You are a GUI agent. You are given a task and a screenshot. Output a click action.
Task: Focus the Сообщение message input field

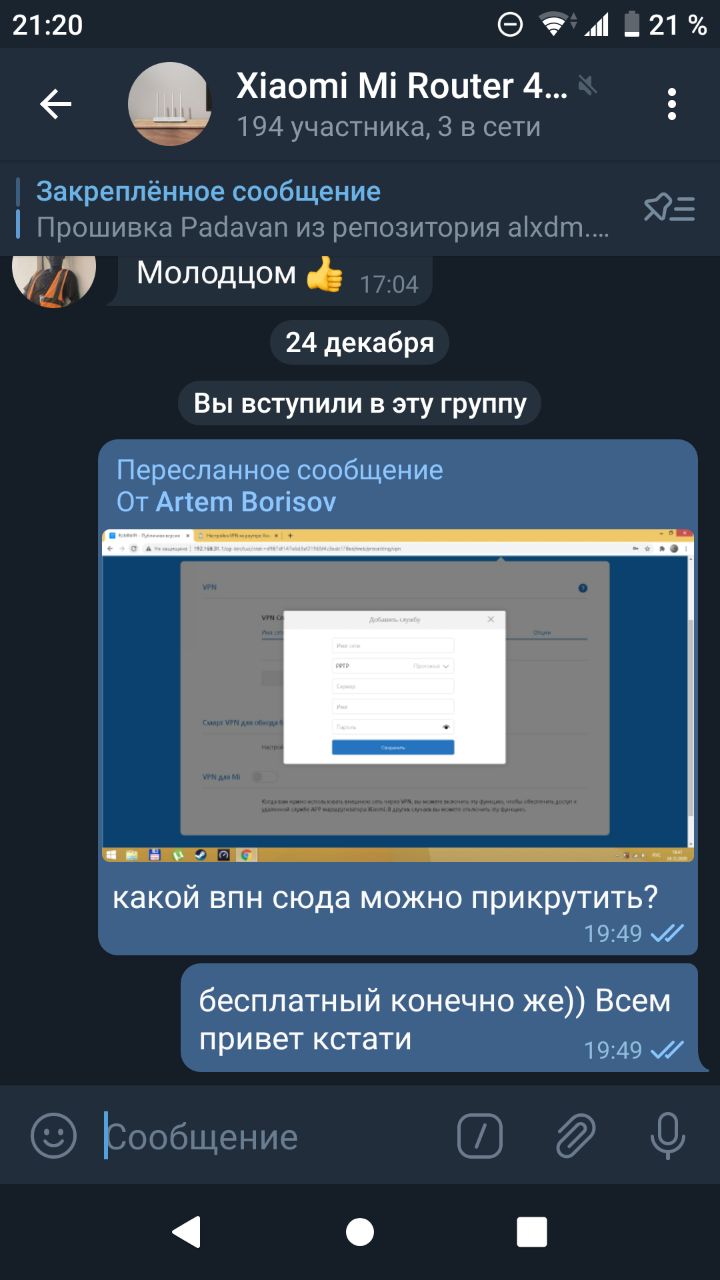pos(270,1137)
